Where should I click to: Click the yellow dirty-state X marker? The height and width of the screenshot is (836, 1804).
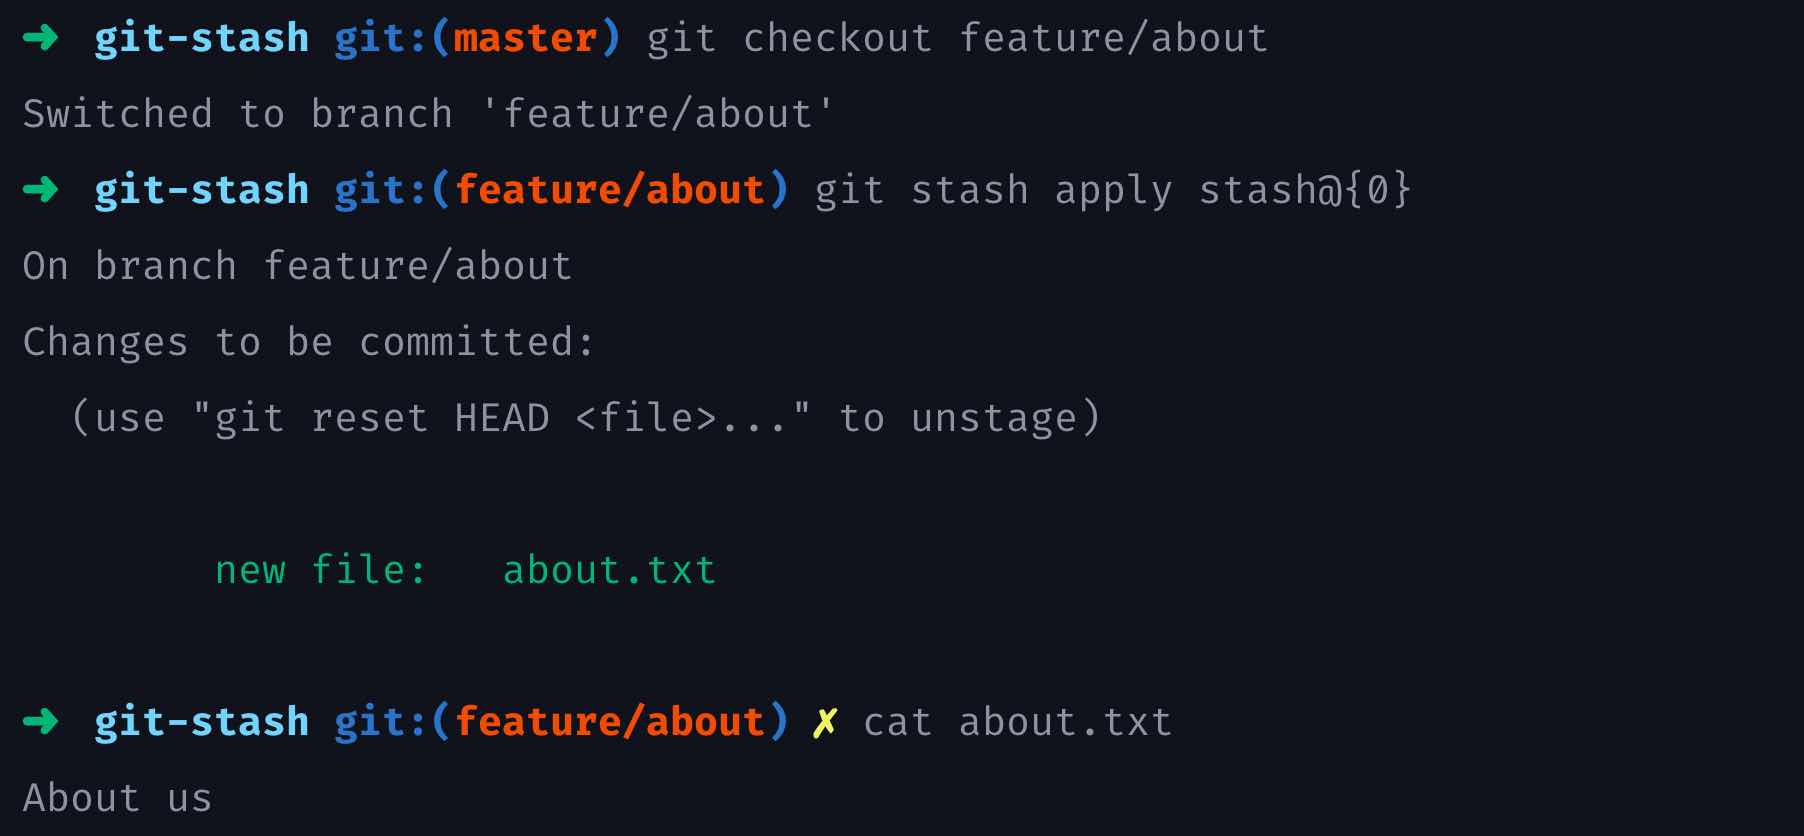point(825,722)
